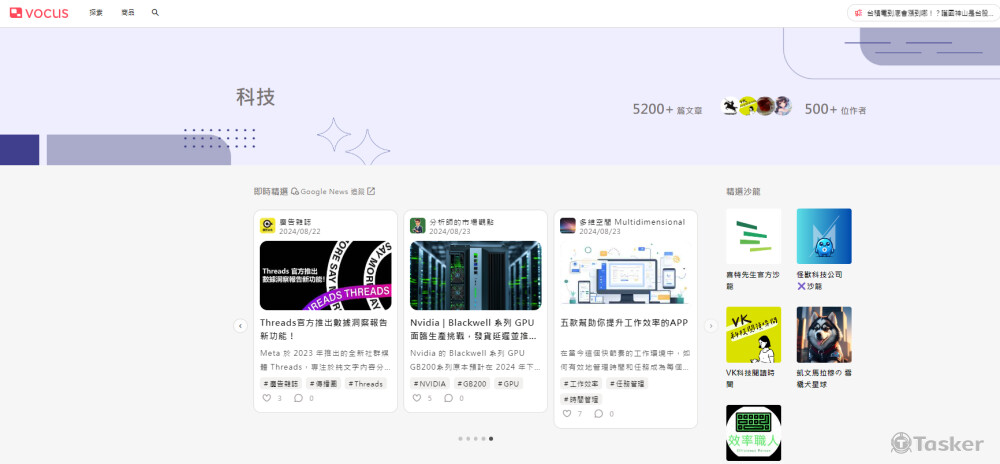Image resolution: width=1000 pixels, height=464 pixels.
Task: Open the yellow avatar of the Threads article author
Action: tap(267, 226)
